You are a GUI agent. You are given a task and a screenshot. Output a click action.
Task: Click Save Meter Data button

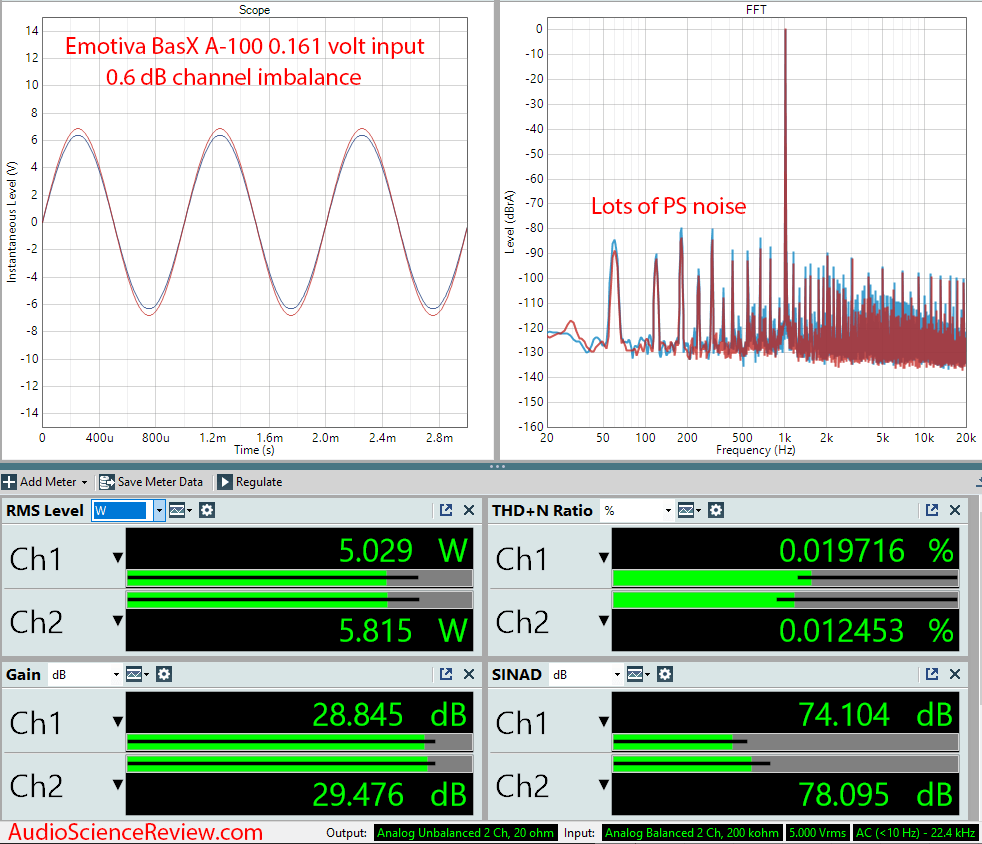[x=151, y=482]
